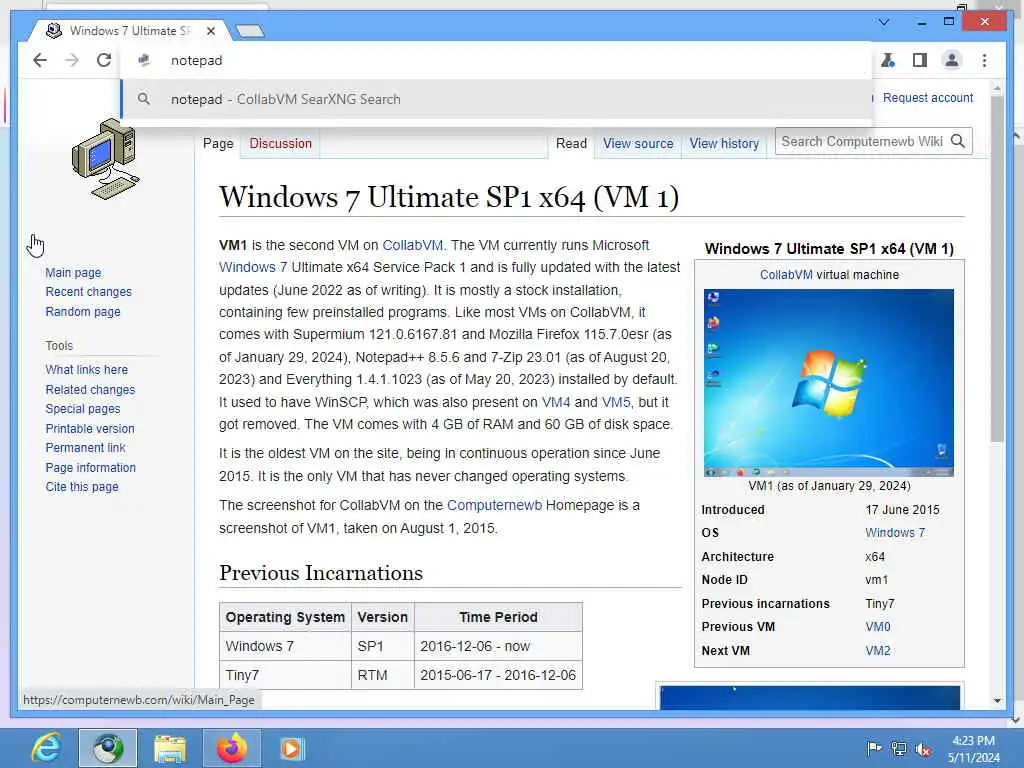This screenshot has height=768, width=1024.
Task: Open Special pages link
Action: click(82, 409)
